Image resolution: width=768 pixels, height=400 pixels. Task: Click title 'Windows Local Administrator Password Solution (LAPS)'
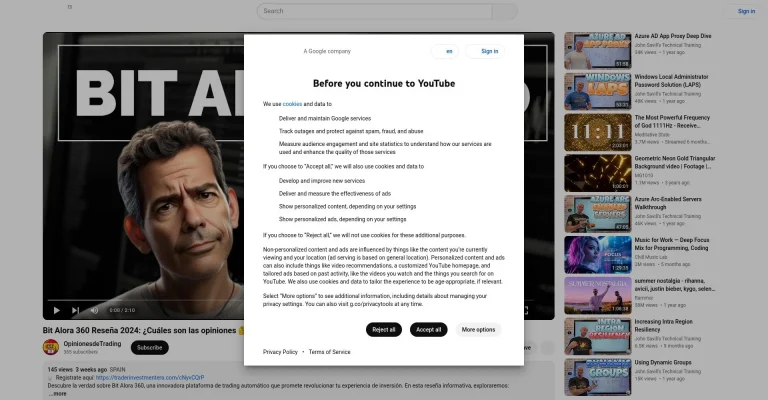(x=671, y=81)
